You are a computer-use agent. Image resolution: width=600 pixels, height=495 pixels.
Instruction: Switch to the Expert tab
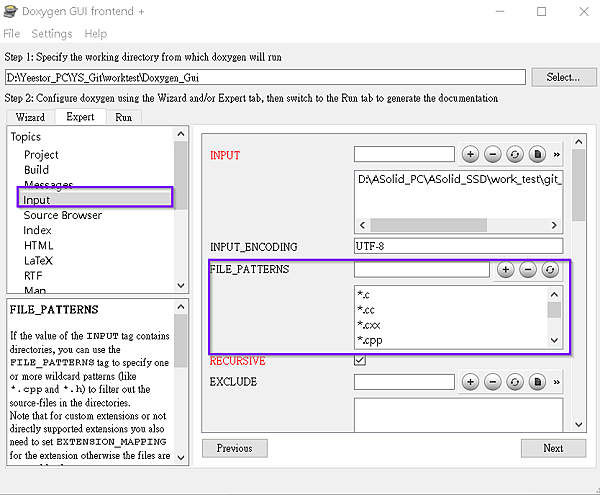pos(80,116)
